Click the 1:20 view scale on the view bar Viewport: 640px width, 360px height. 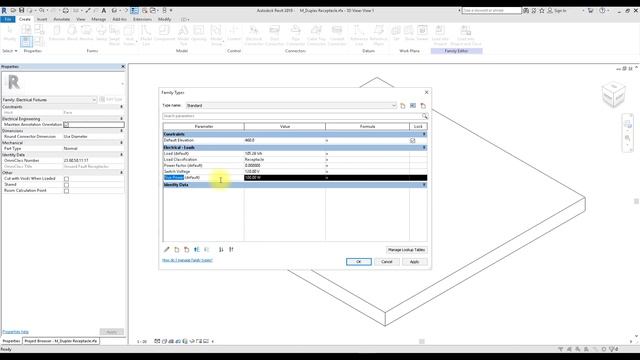(x=142, y=341)
